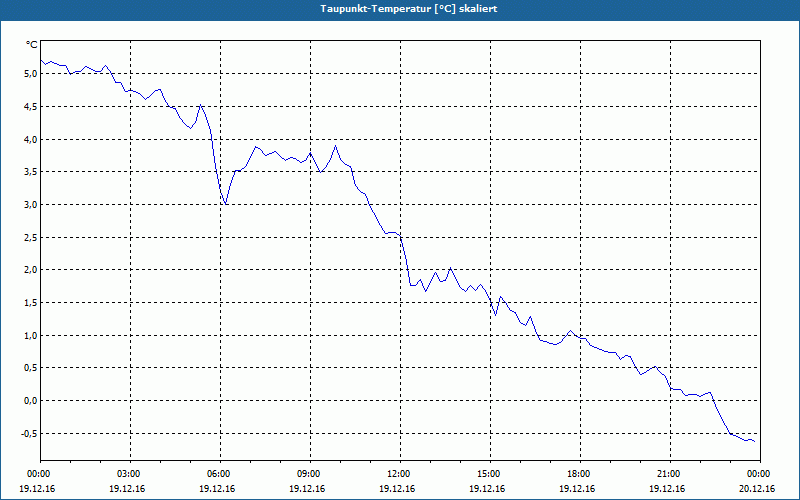The image size is (800, 500).
Task: Click the '19.12.16' date under '18:00'
Action: 577,489
